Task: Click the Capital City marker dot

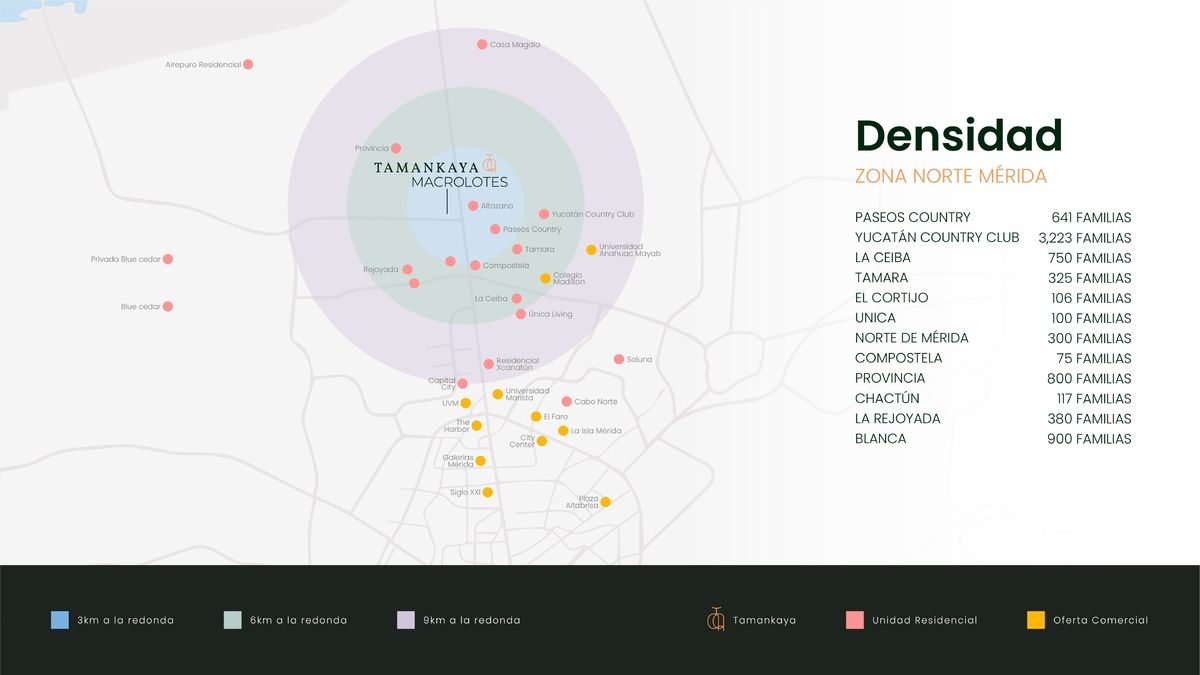Action: pos(462,383)
